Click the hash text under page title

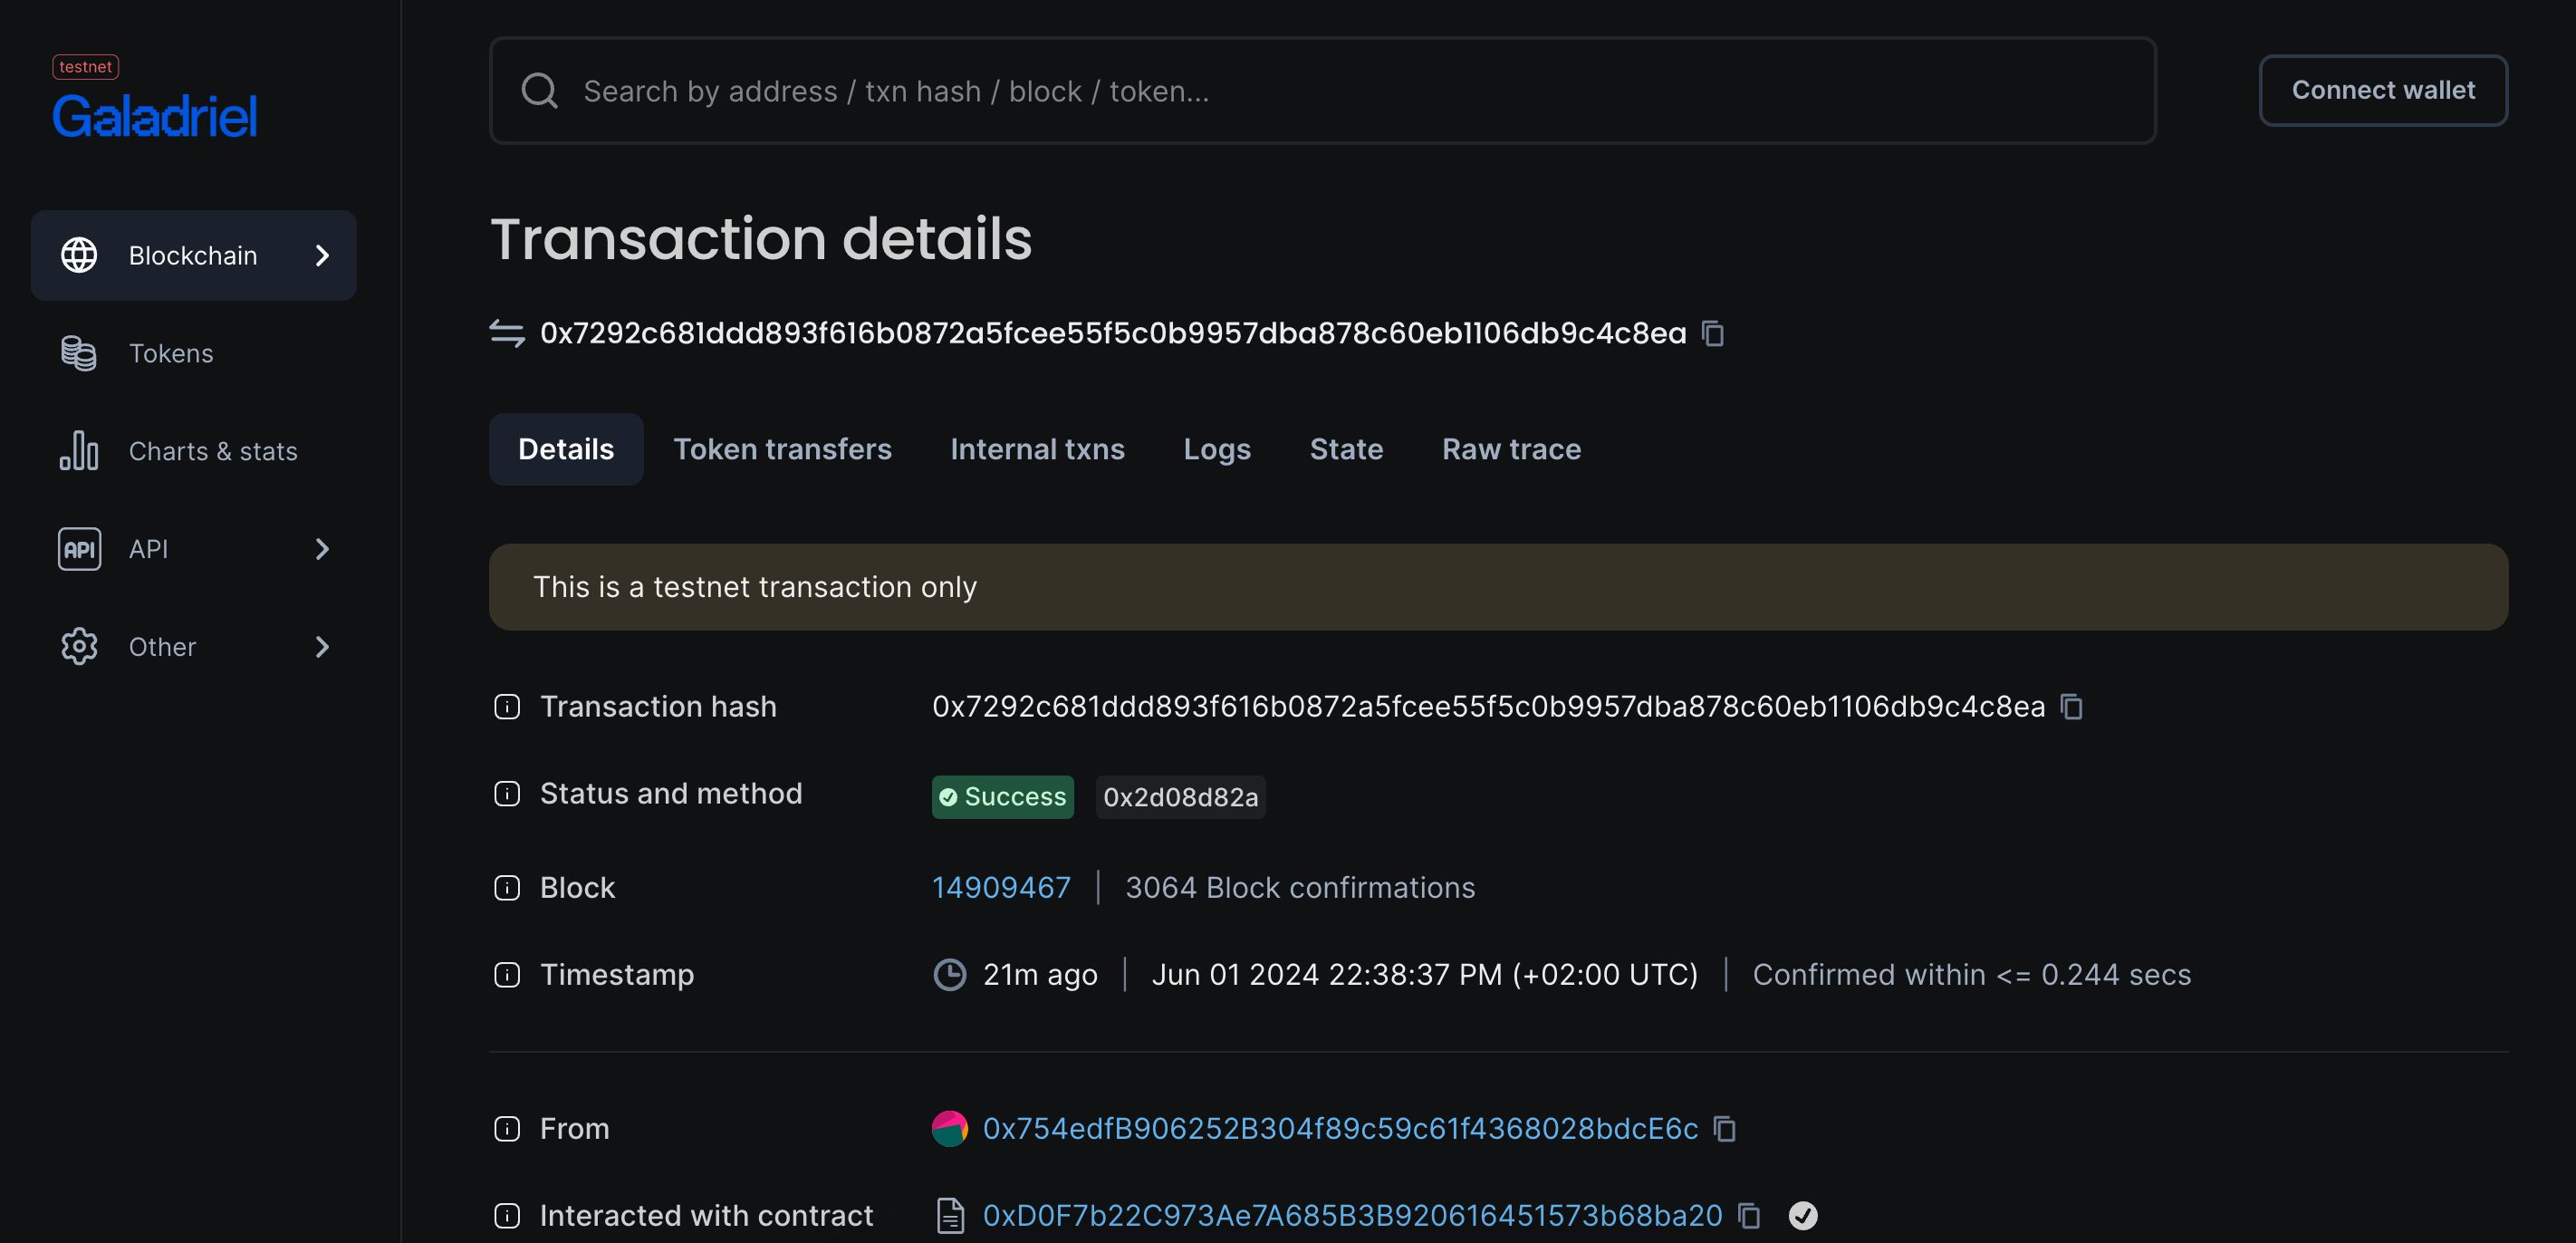click(1113, 333)
